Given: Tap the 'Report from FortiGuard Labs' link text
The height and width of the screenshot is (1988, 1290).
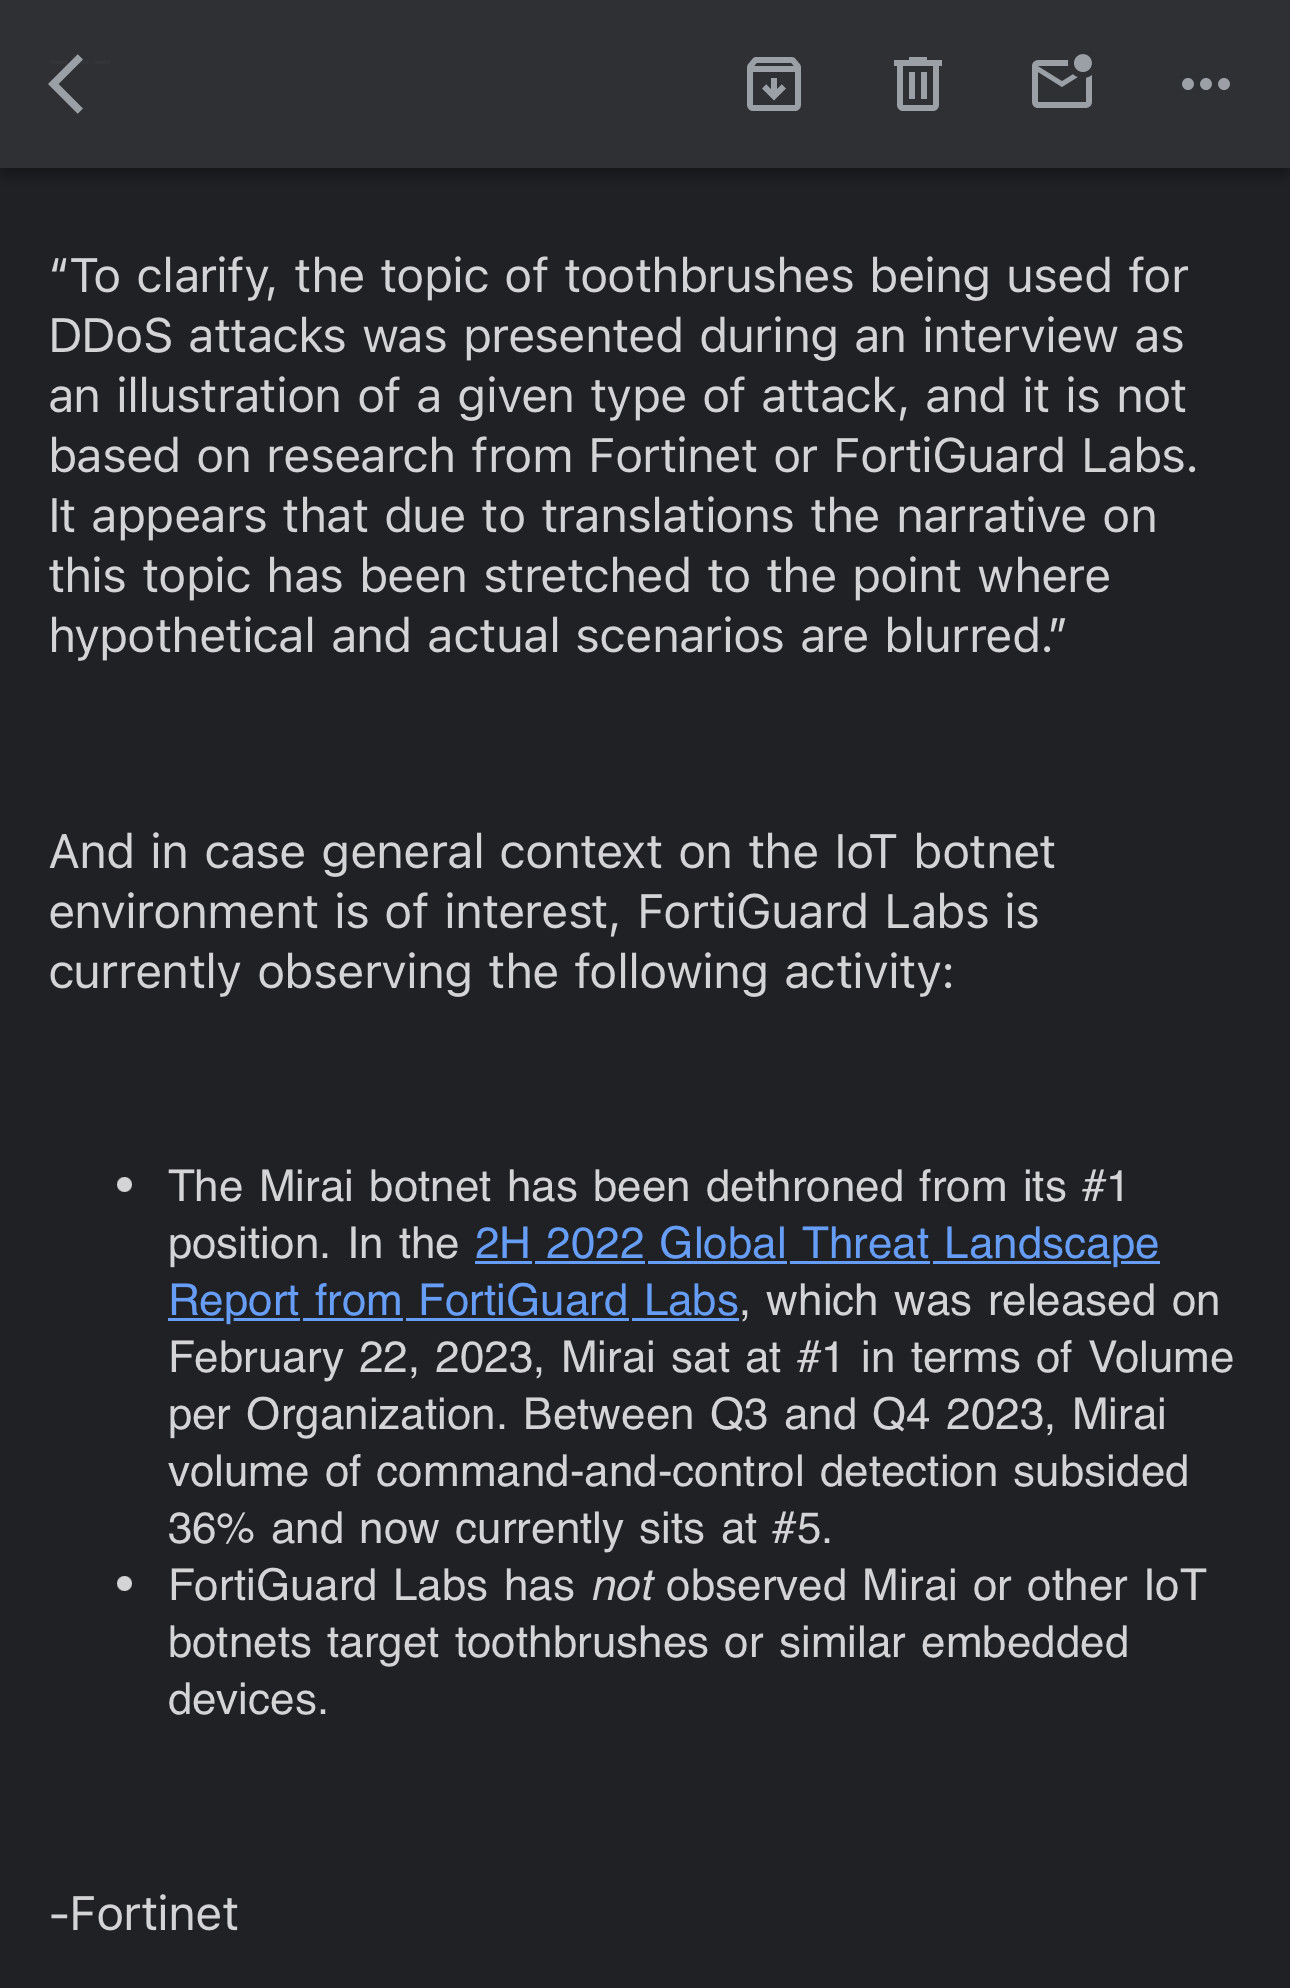Looking at the screenshot, I should tap(453, 1301).
